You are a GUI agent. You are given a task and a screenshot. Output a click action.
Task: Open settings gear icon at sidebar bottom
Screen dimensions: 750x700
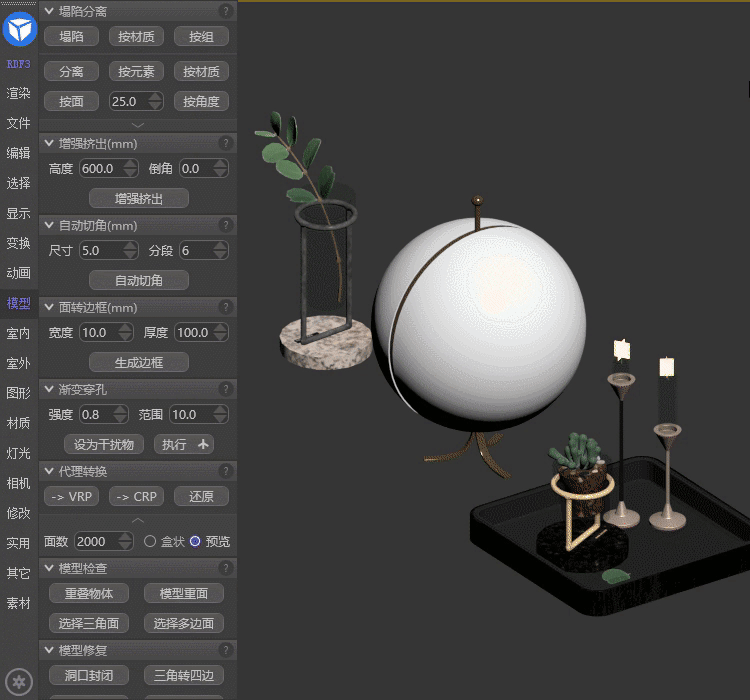(x=19, y=681)
